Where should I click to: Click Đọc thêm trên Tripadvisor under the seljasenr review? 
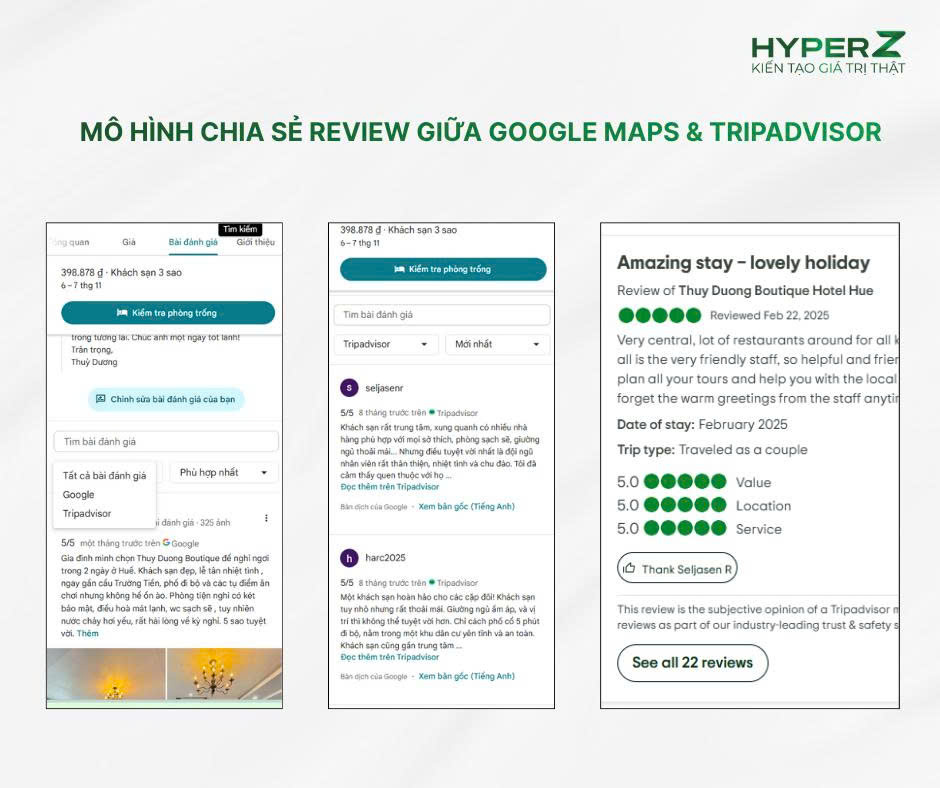[x=389, y=487]
